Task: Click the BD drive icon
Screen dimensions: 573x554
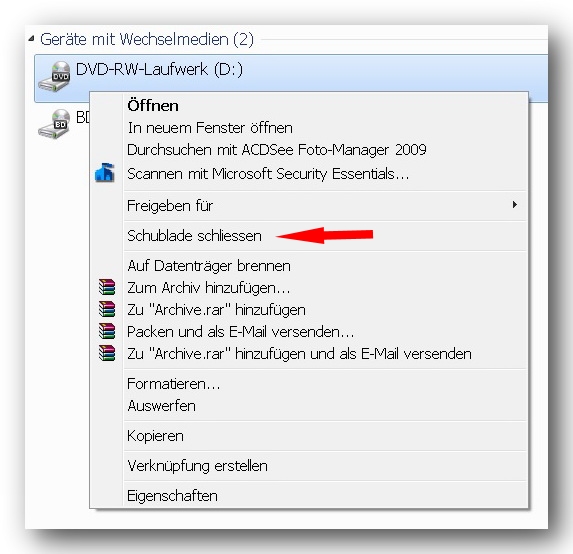Action: click(x=54, y=124)
